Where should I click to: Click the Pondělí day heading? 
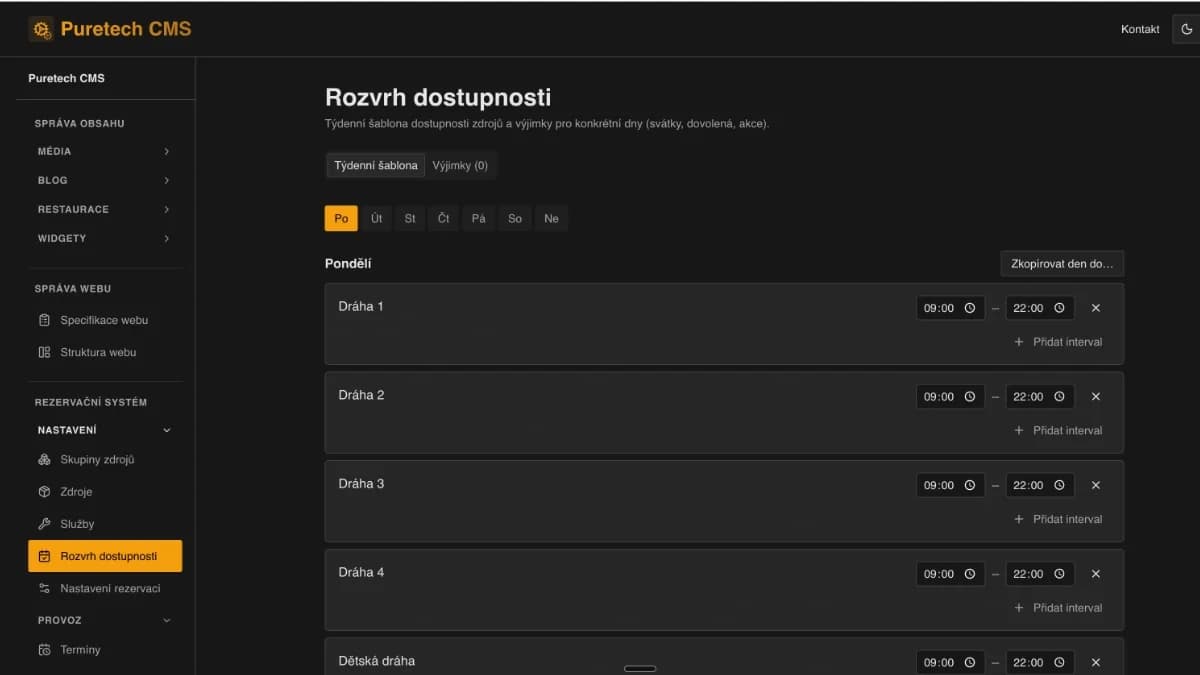(348, 264)
